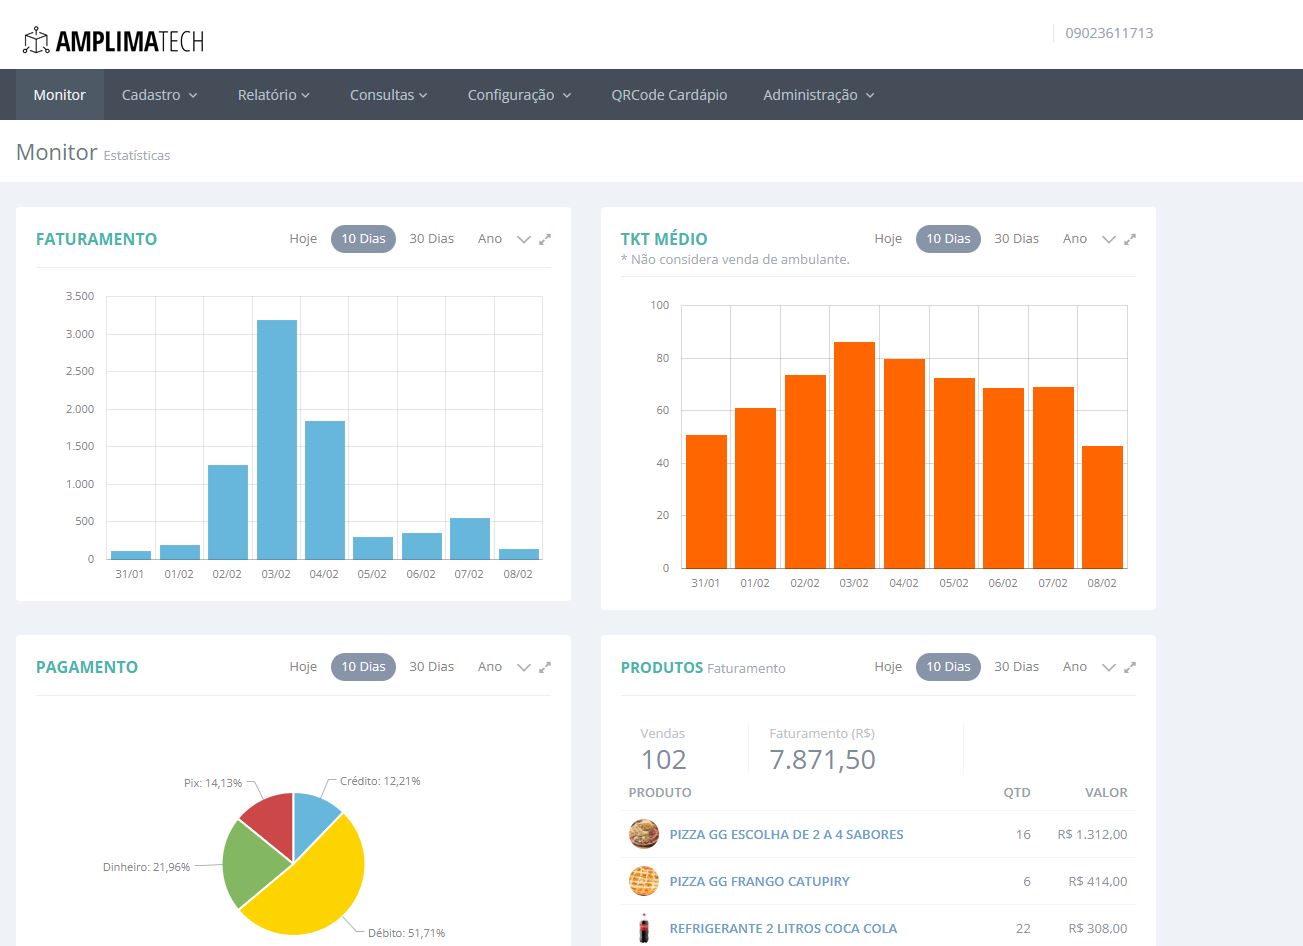Screen dimensions: 1303x946
Task: Select Ano in Pagamento panel
Action: click(x=490, y=667)
